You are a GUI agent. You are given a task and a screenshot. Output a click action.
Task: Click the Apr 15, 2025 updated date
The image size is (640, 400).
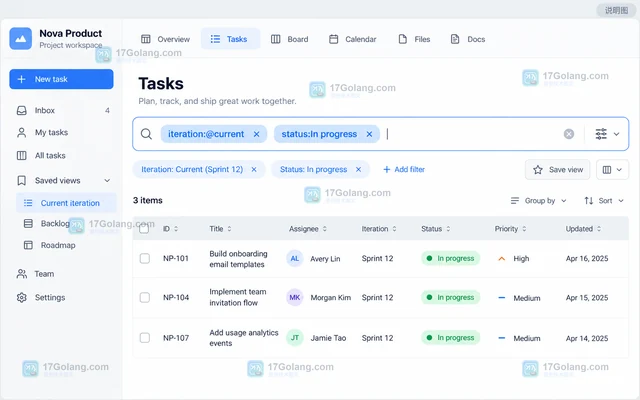point(587,298)
